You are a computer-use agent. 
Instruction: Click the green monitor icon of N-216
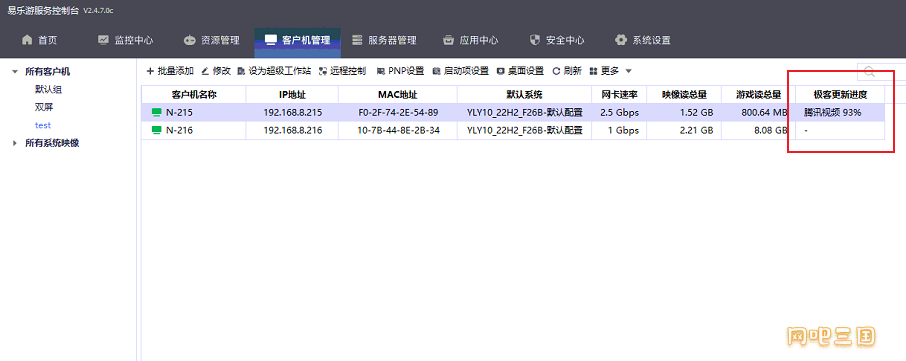tap(156, 131)
